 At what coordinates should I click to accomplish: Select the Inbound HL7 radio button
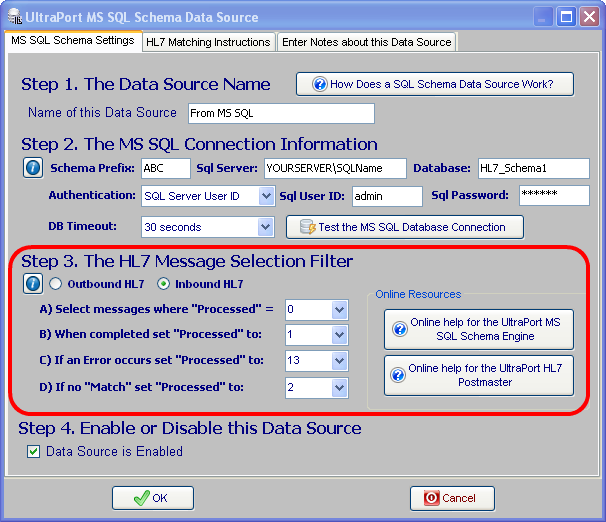point(165,284)
